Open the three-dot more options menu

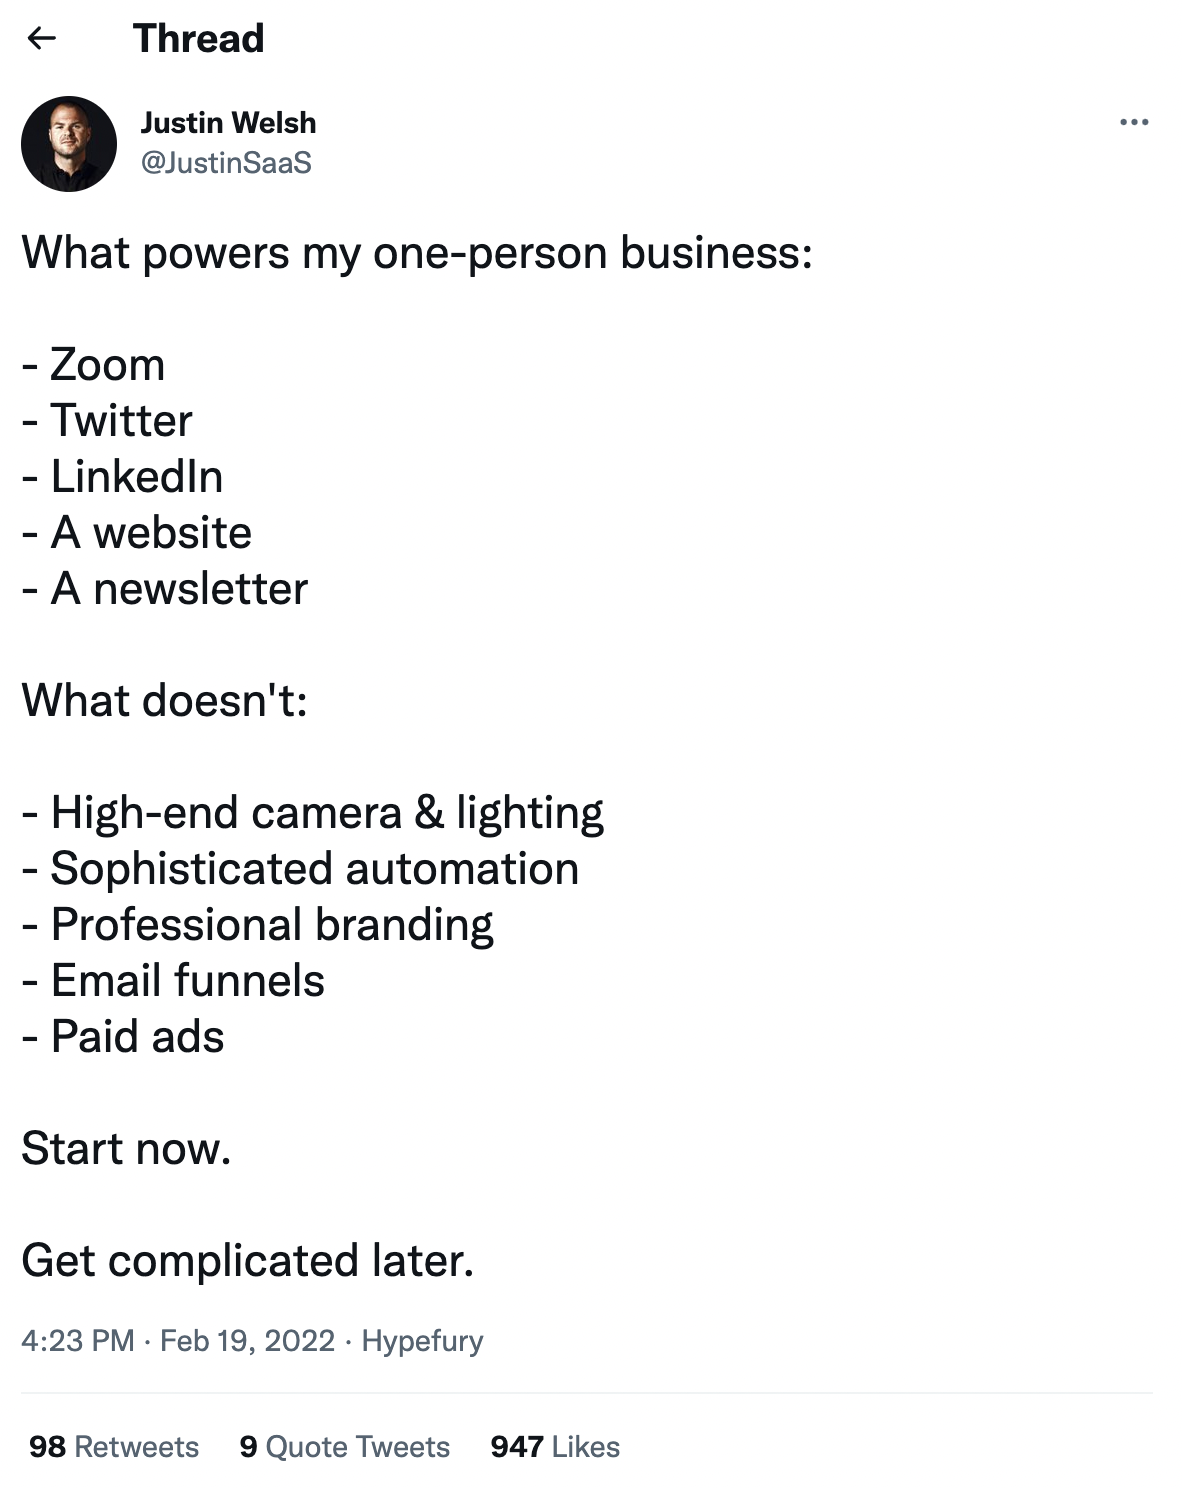pyautogui.click(x=1134, y=122)
